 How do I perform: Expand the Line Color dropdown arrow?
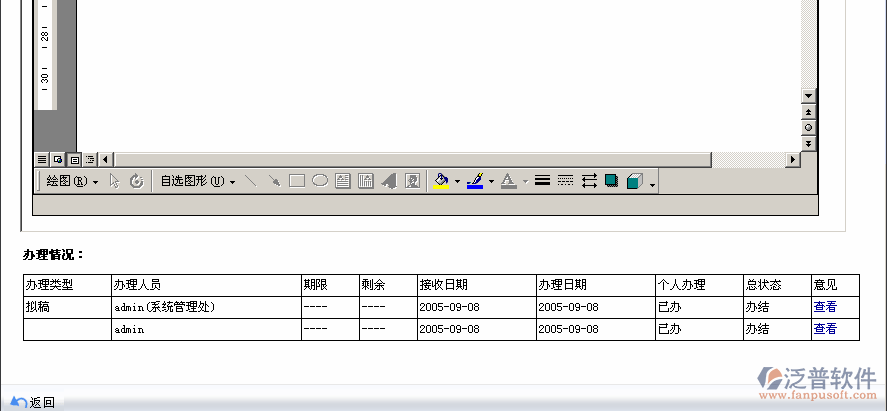point(491,182)
